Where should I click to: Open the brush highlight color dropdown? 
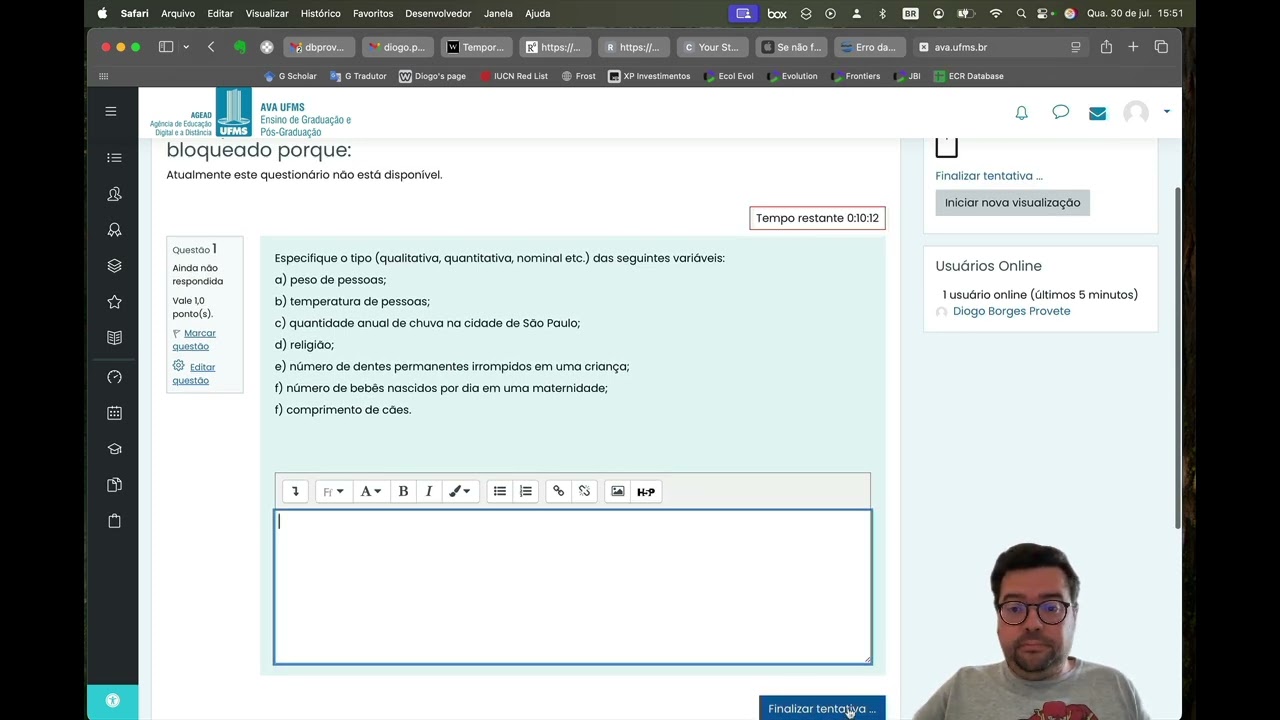coord(459,491)
